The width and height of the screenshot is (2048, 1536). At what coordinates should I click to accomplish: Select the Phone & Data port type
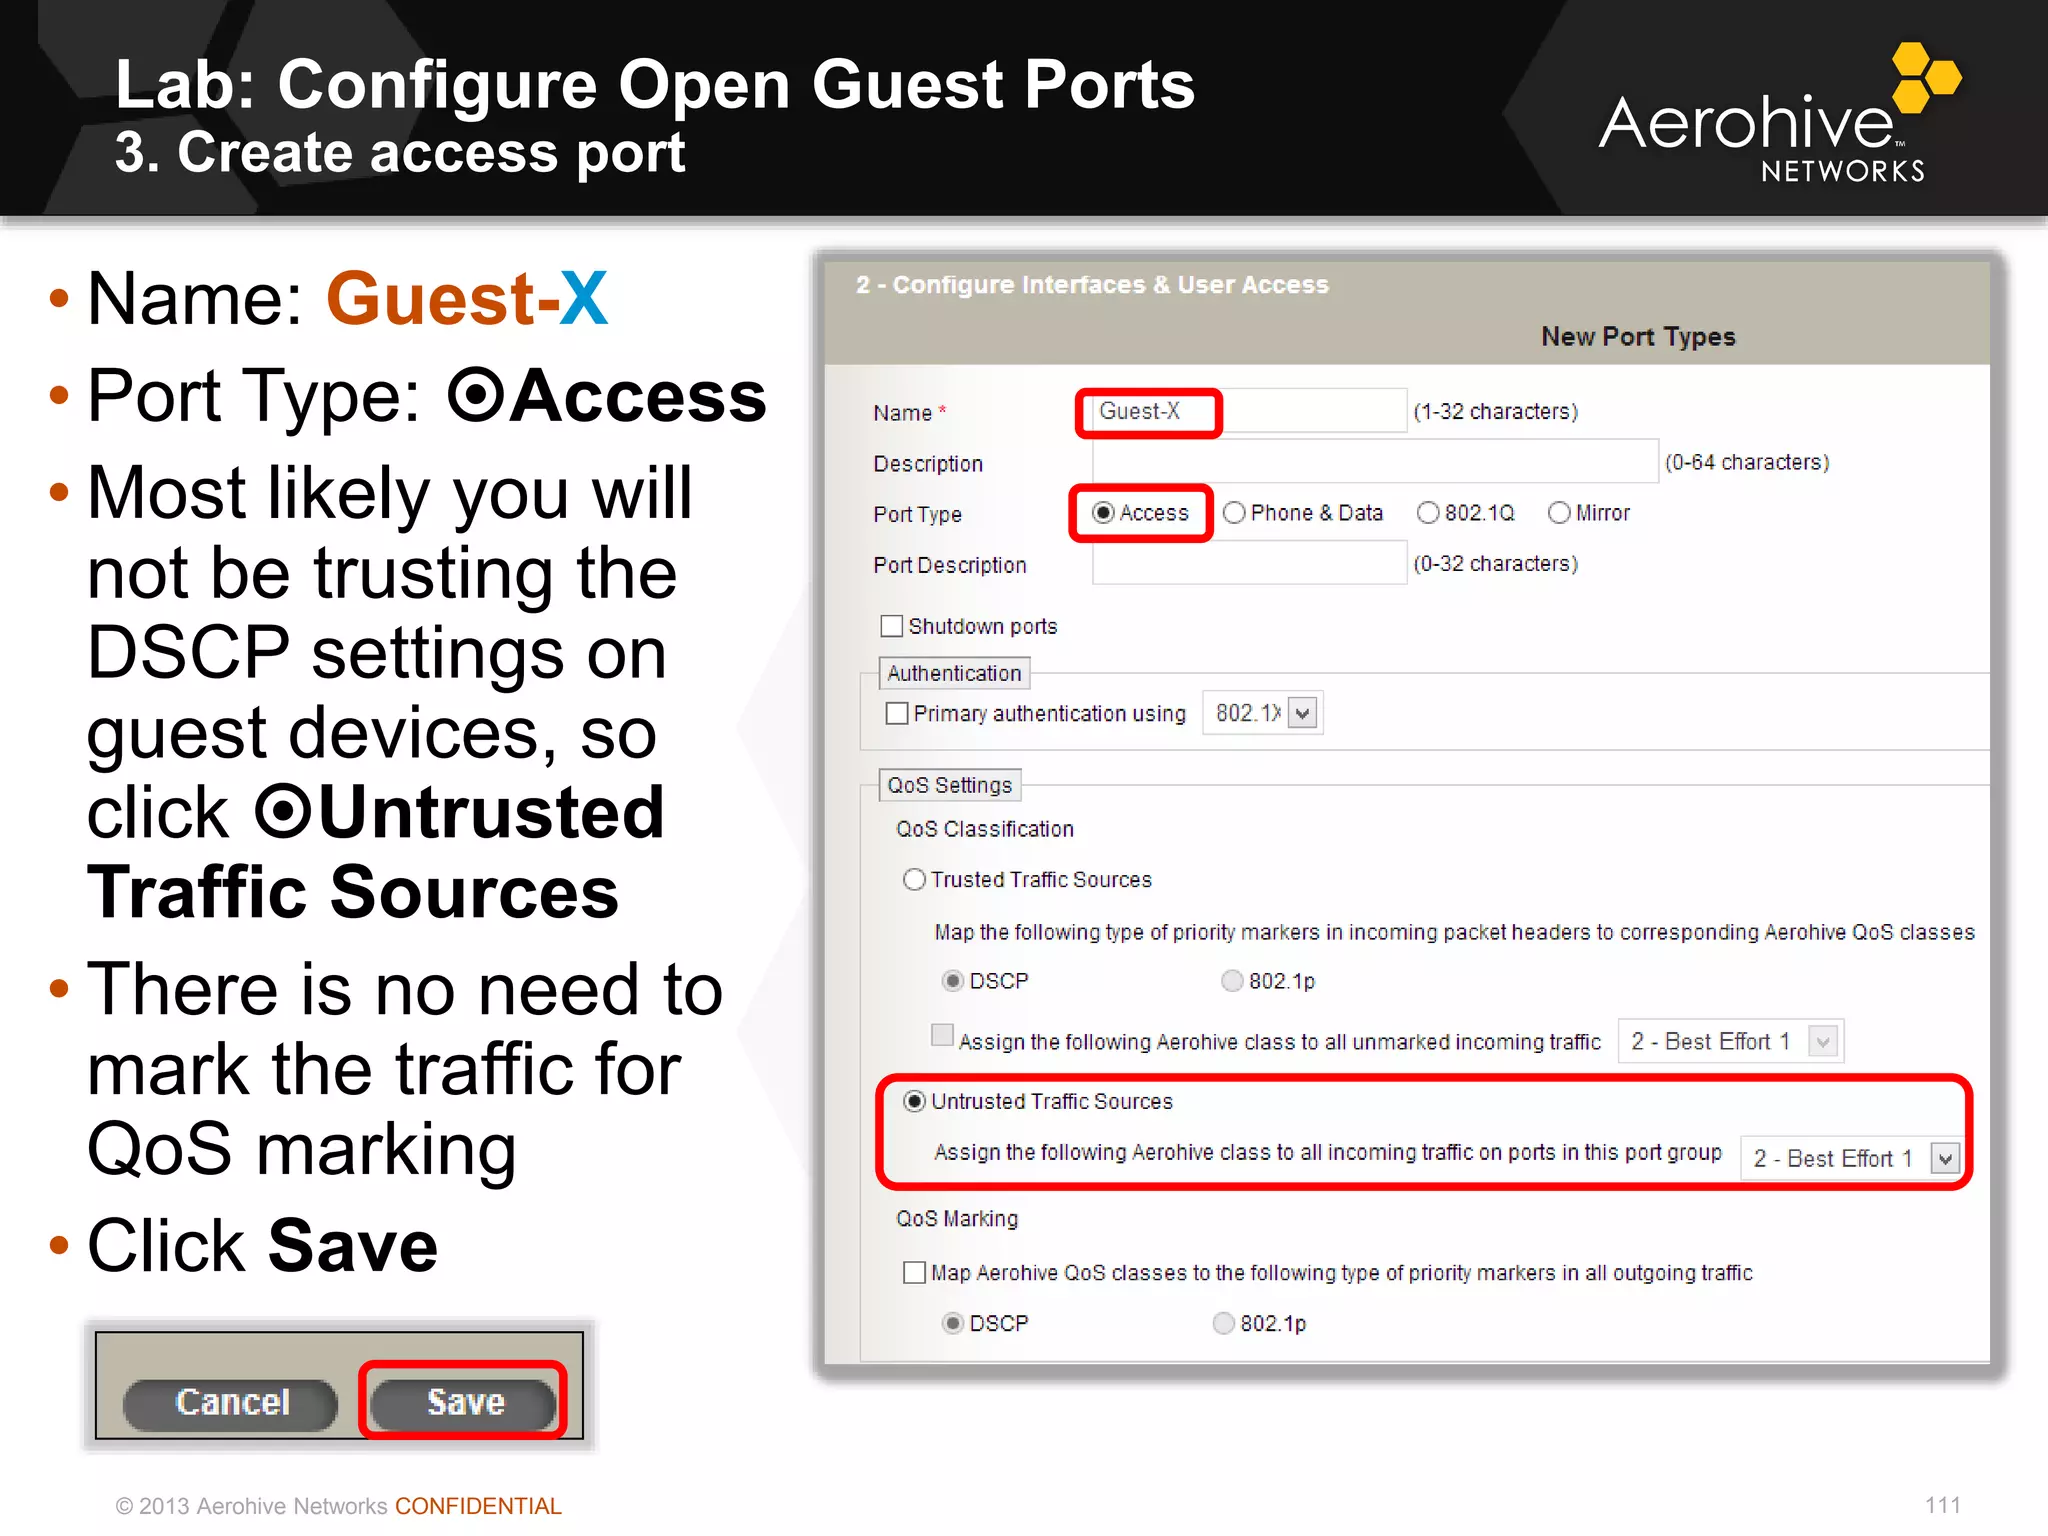coord(1235,513)
